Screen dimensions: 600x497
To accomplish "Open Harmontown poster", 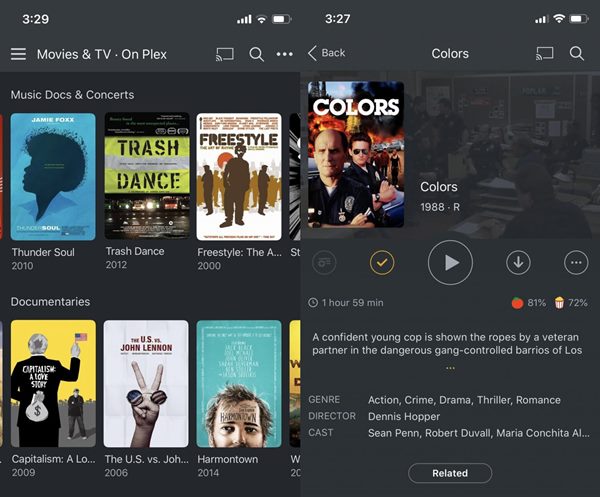I will (239, 384).
